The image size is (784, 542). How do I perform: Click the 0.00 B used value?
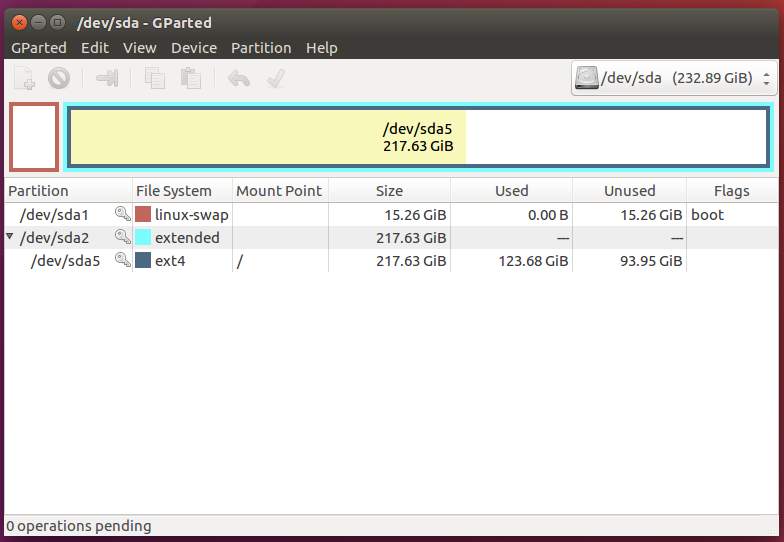point(548,215)
